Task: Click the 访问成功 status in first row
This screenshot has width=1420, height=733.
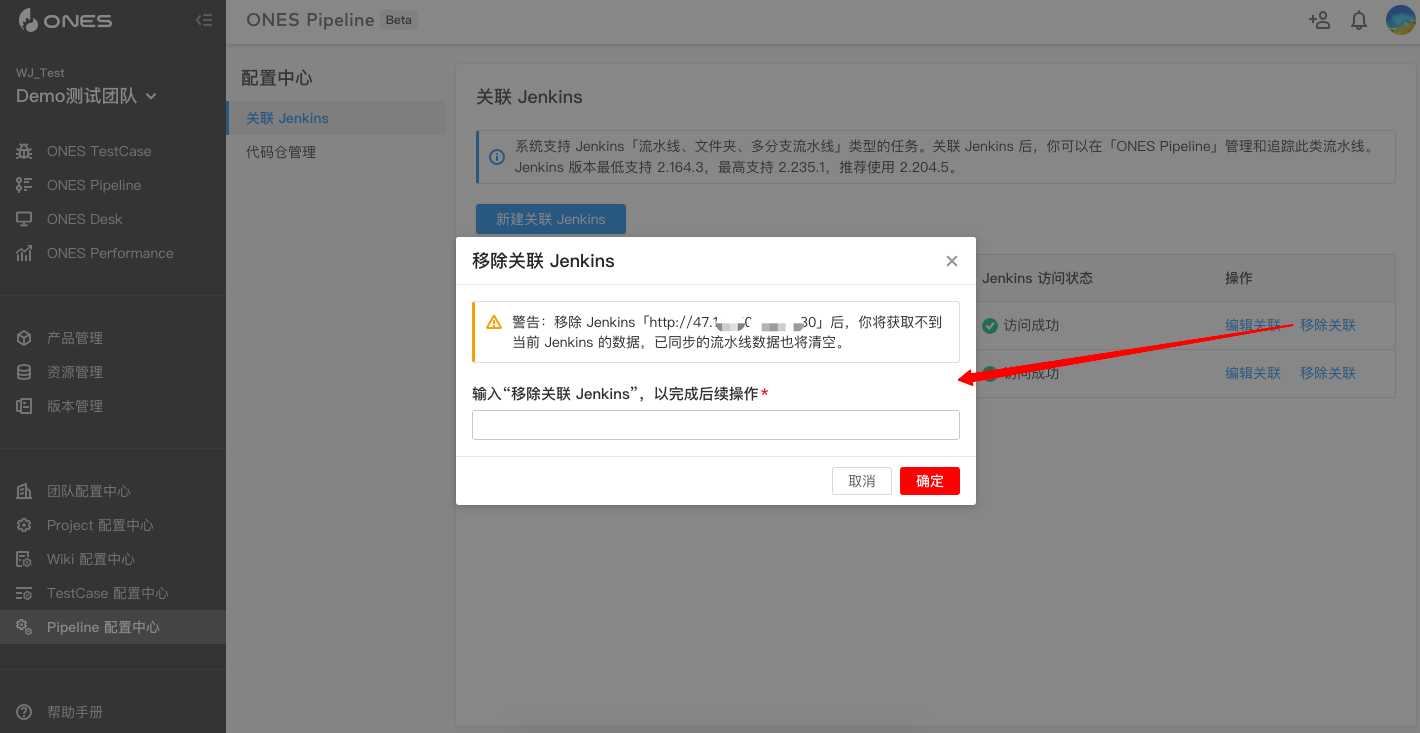Action: (x=1031, y=325)
